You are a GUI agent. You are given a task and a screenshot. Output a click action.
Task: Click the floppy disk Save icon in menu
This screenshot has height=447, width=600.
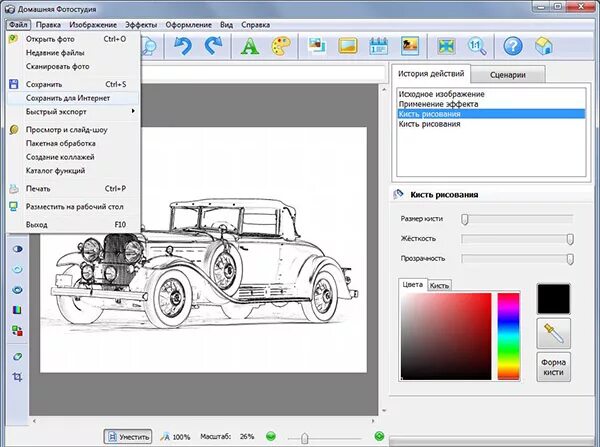(x=14, y=84)
